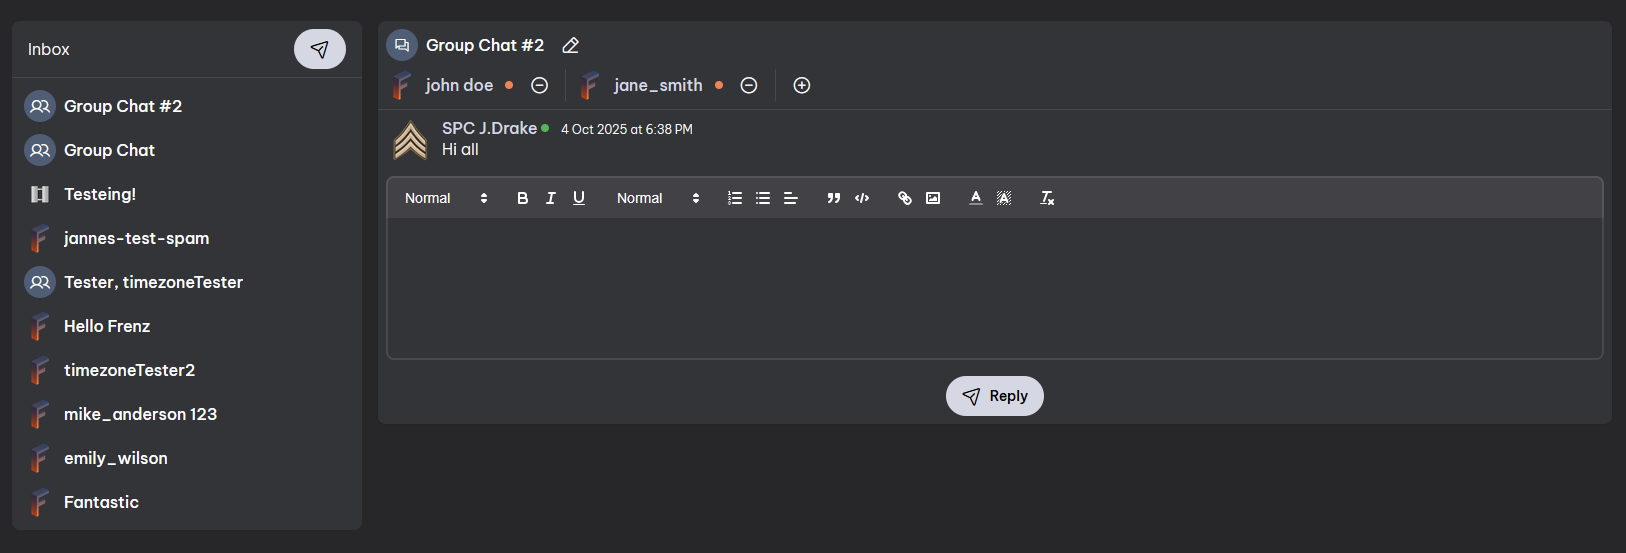Screen dimensions: 1626x553
Task: Insert a blockquote
Action: point(833,198)
